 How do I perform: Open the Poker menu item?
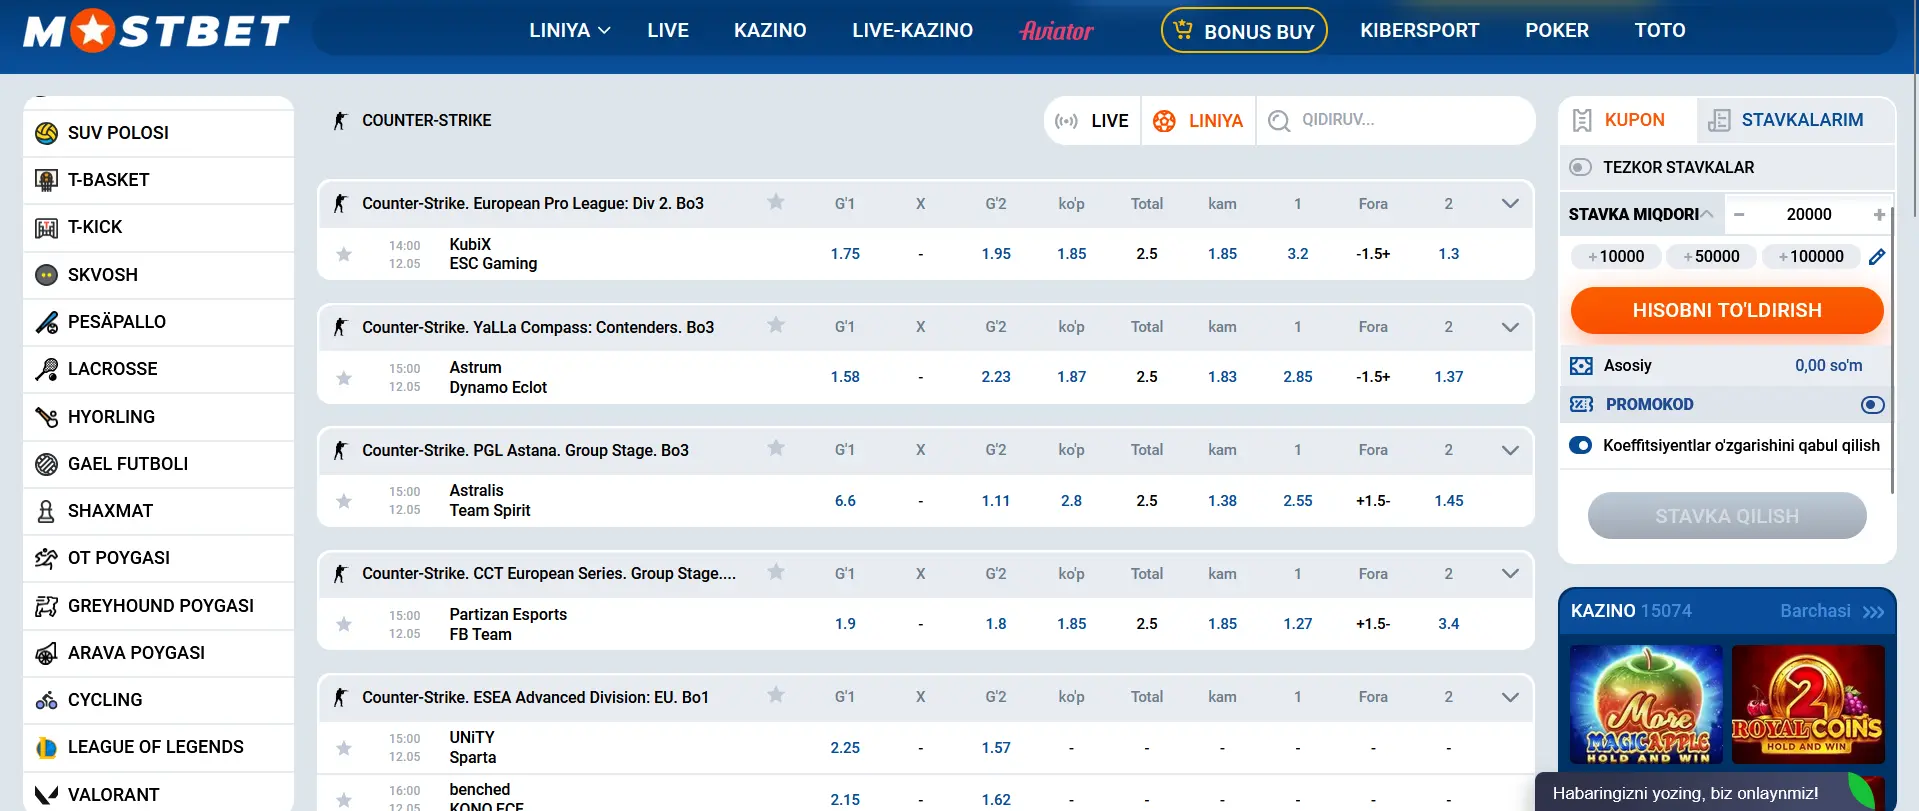point(1557,30)
